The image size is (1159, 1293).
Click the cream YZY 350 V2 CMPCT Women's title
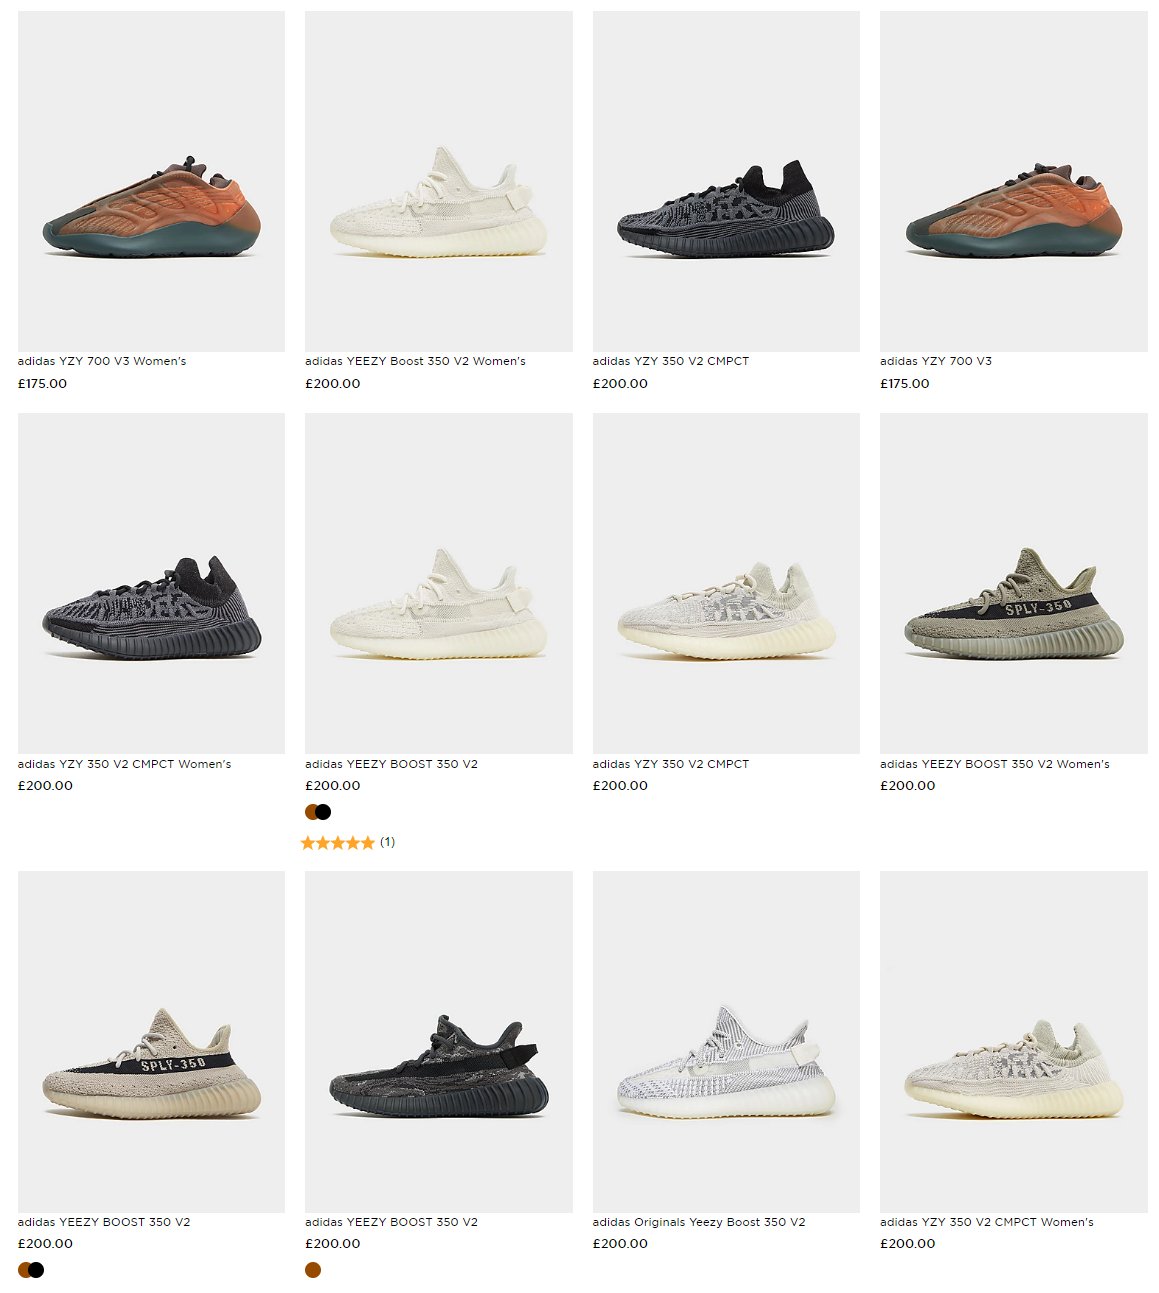coord(987,1222)
